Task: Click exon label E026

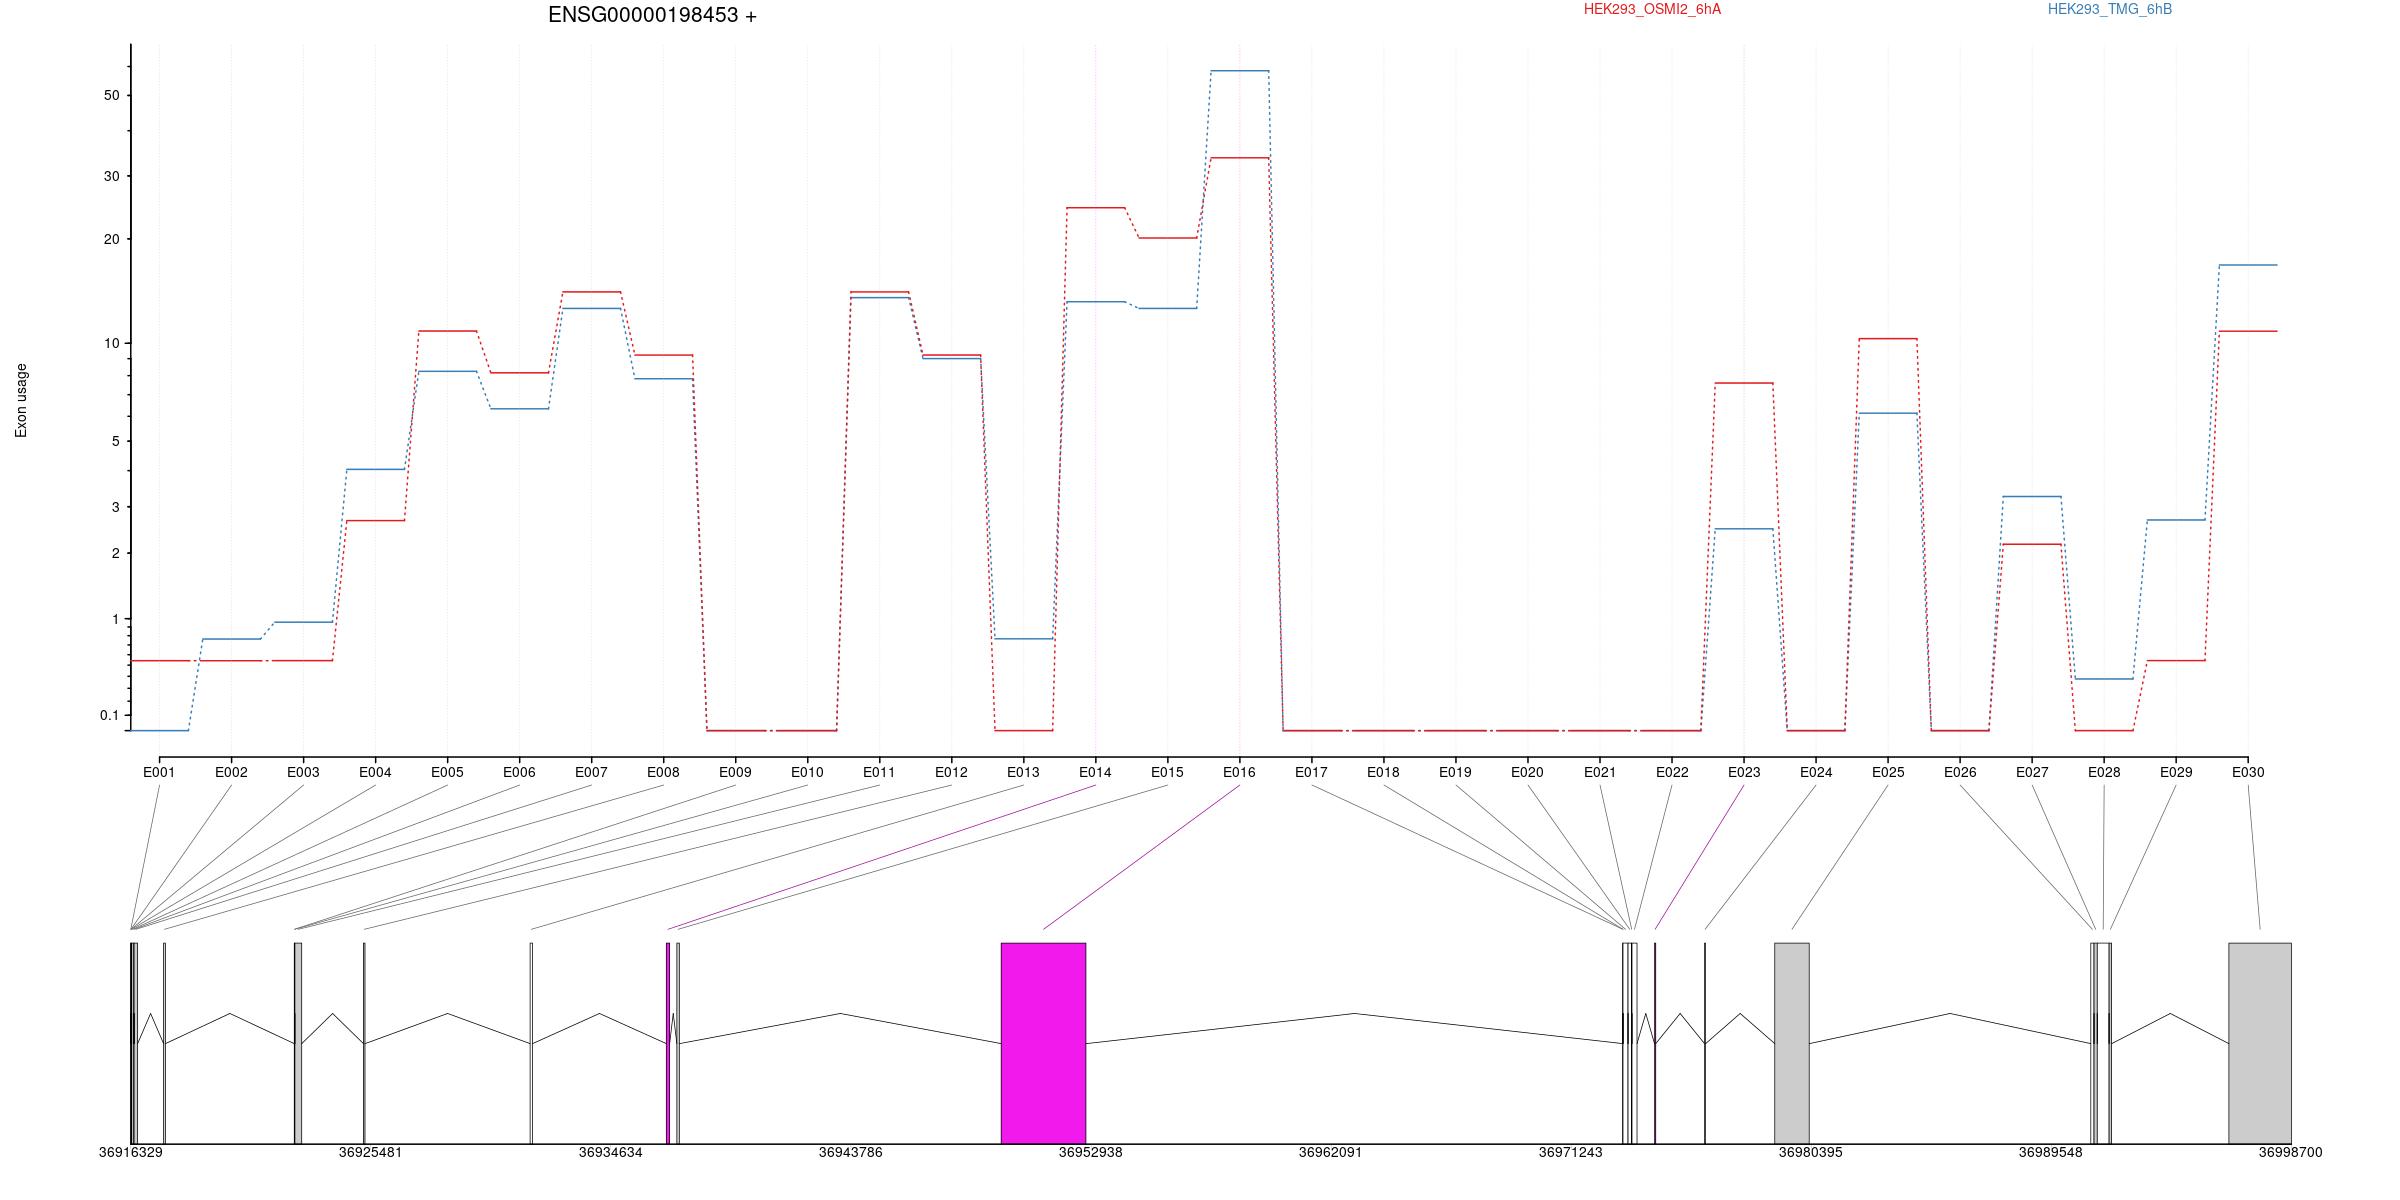Action: point(1960,772)
